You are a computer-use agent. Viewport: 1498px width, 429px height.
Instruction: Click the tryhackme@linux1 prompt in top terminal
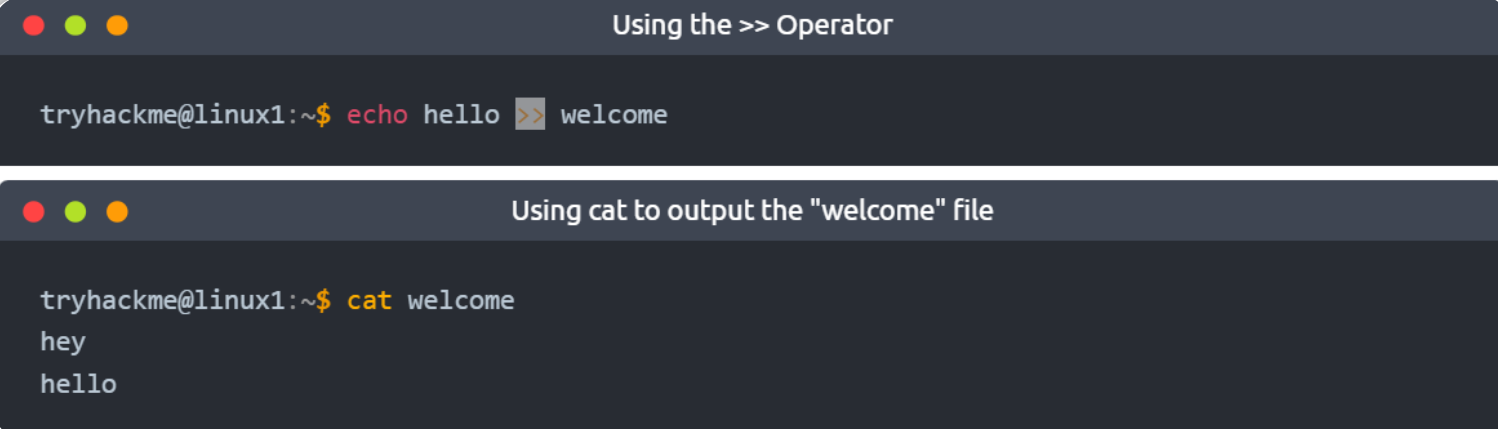[163, 115]
